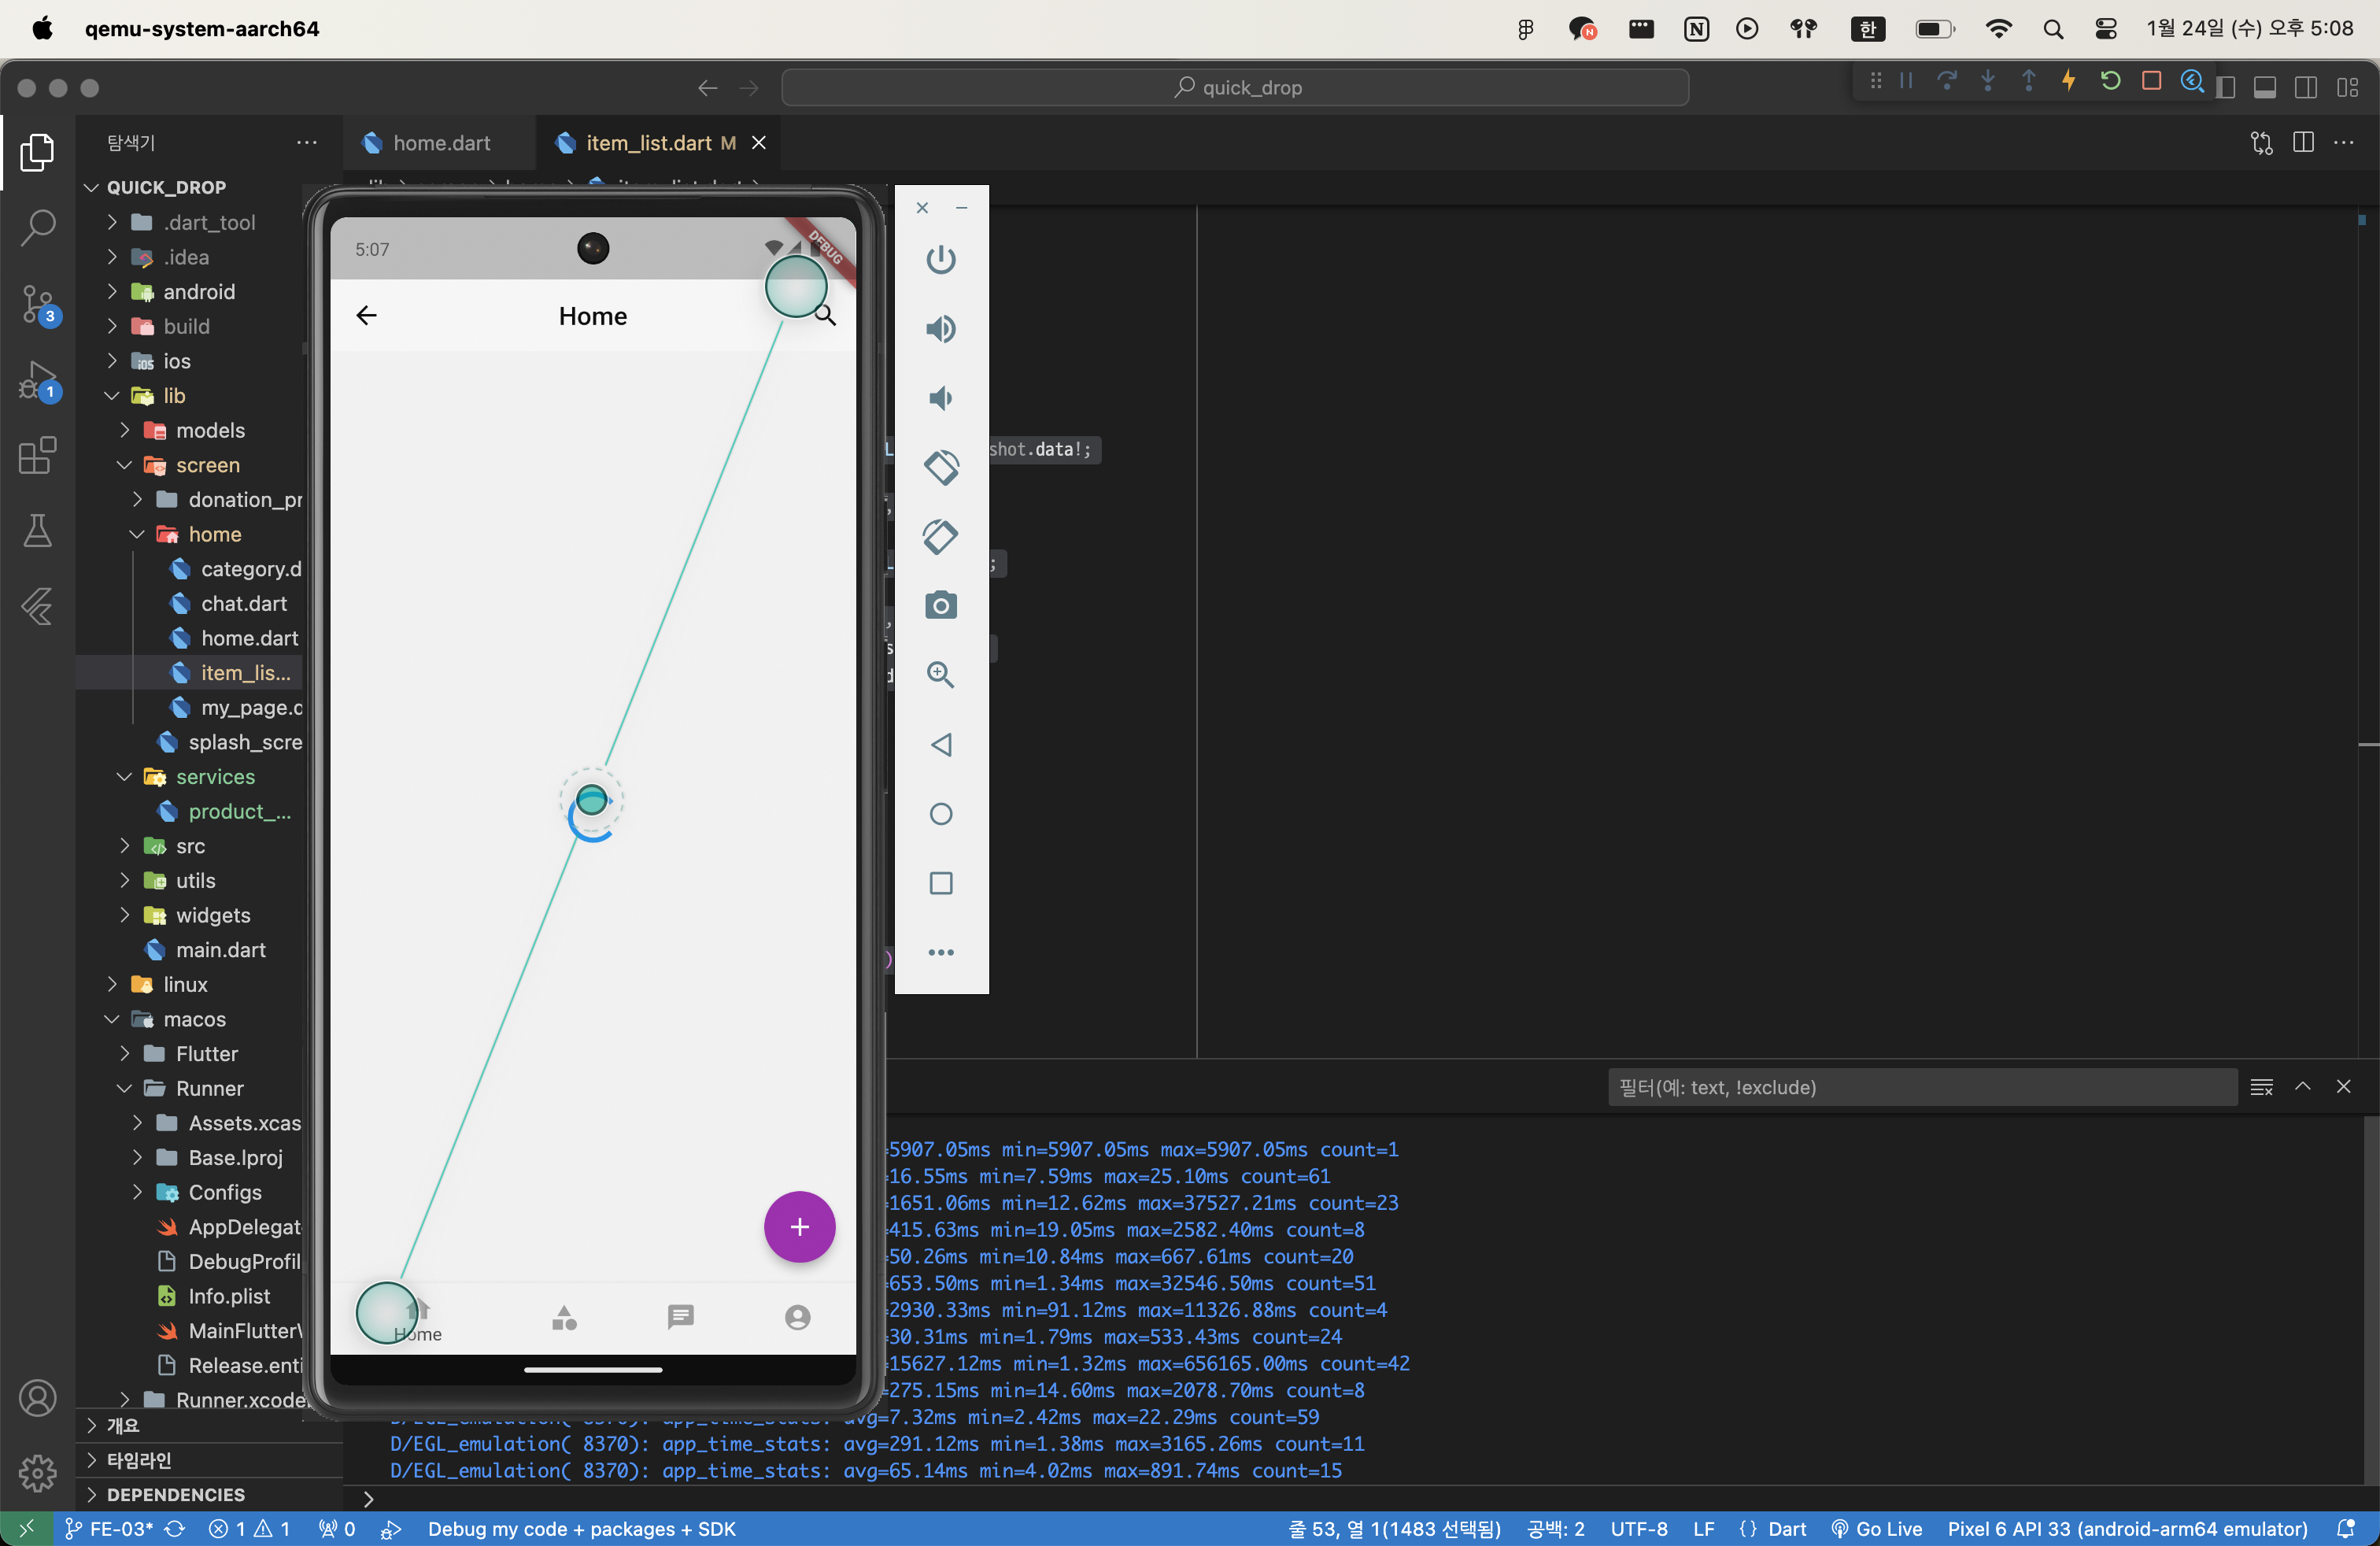
Task: Toggle macOS Control Center in menu bar
Action: click(2105, 29)
